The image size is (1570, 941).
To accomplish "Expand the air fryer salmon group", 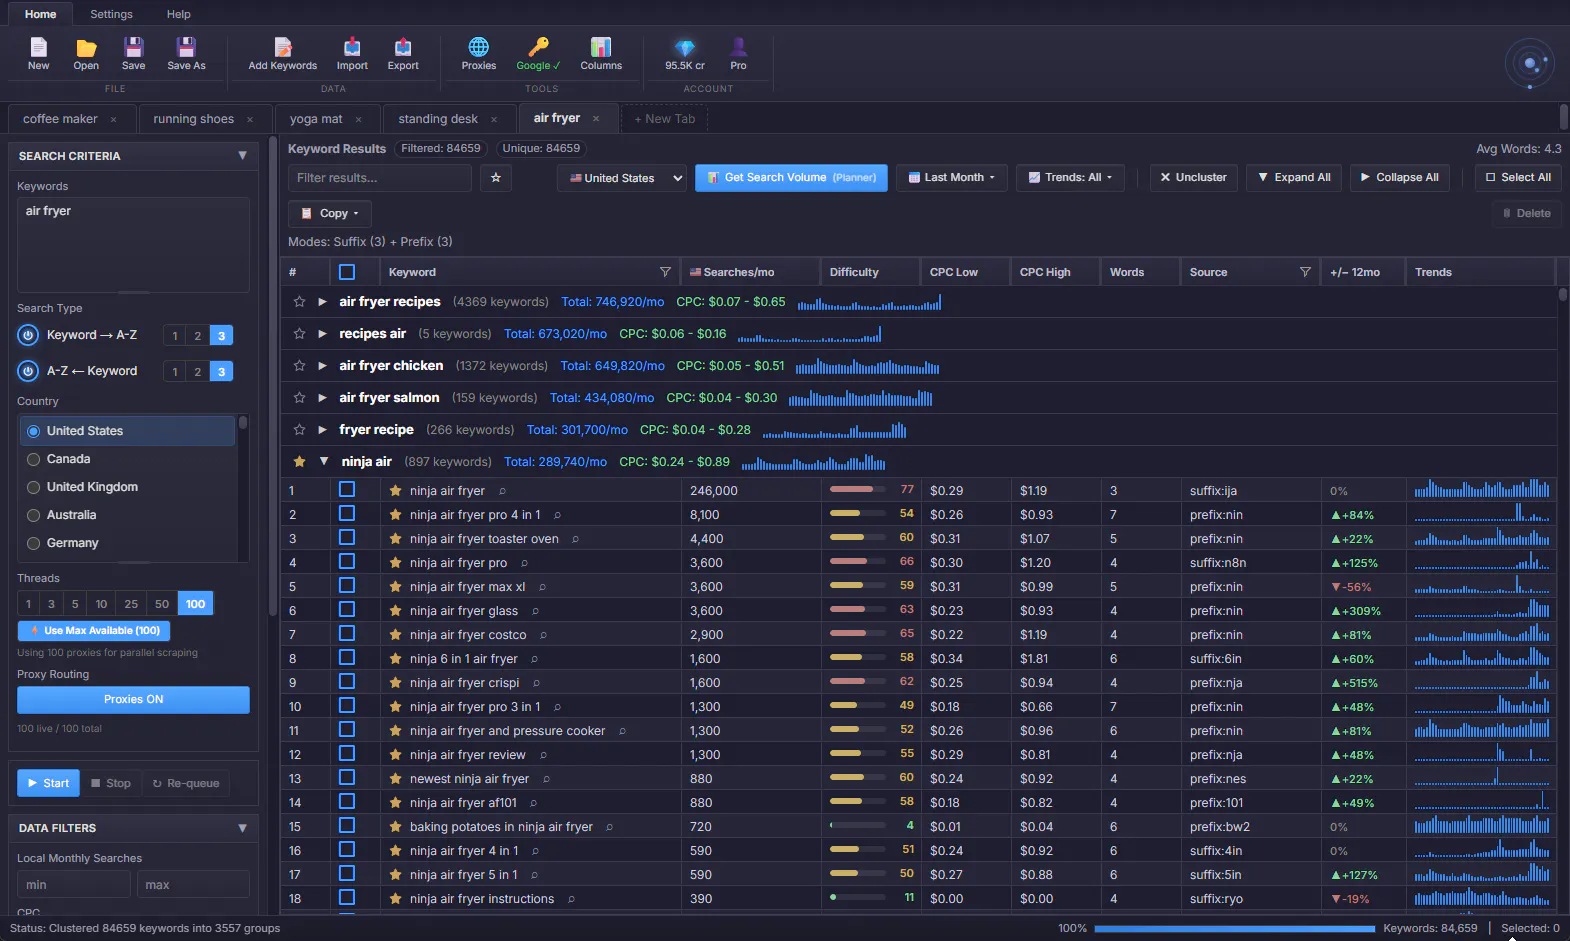I will pyautogui.click(x=322, y=398).
